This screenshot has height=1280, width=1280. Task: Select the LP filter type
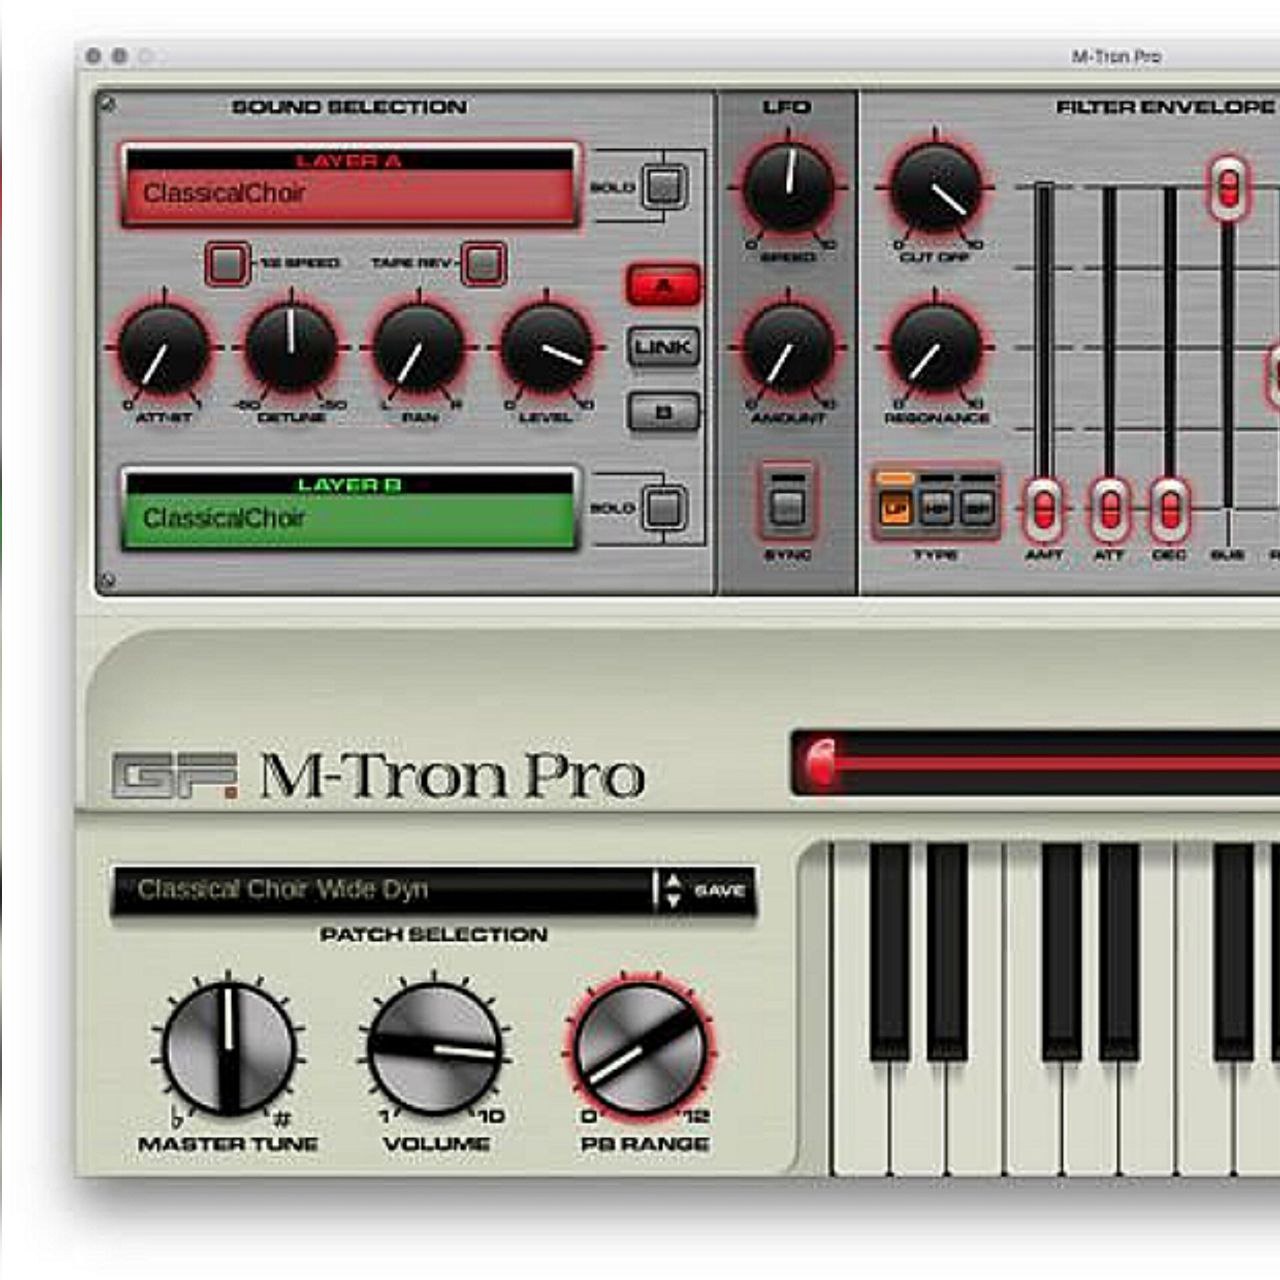895,508
